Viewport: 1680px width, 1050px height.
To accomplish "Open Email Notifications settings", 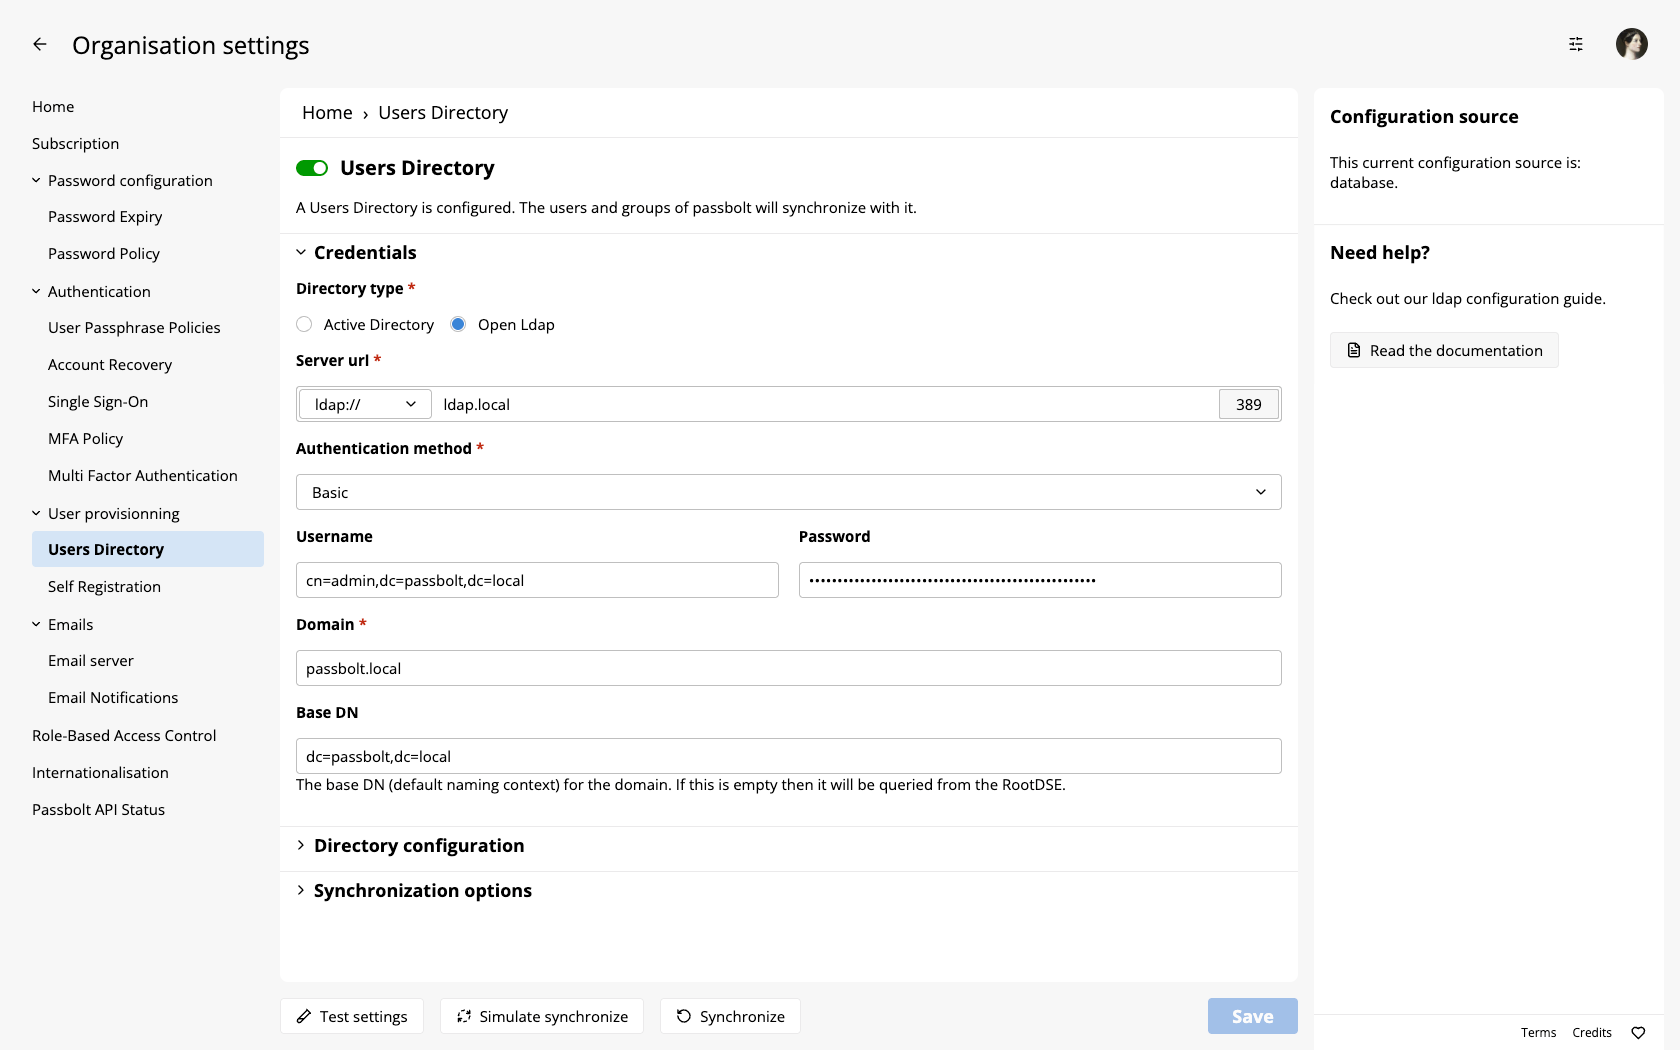I will pyautogui.click(x=113, y=697).
